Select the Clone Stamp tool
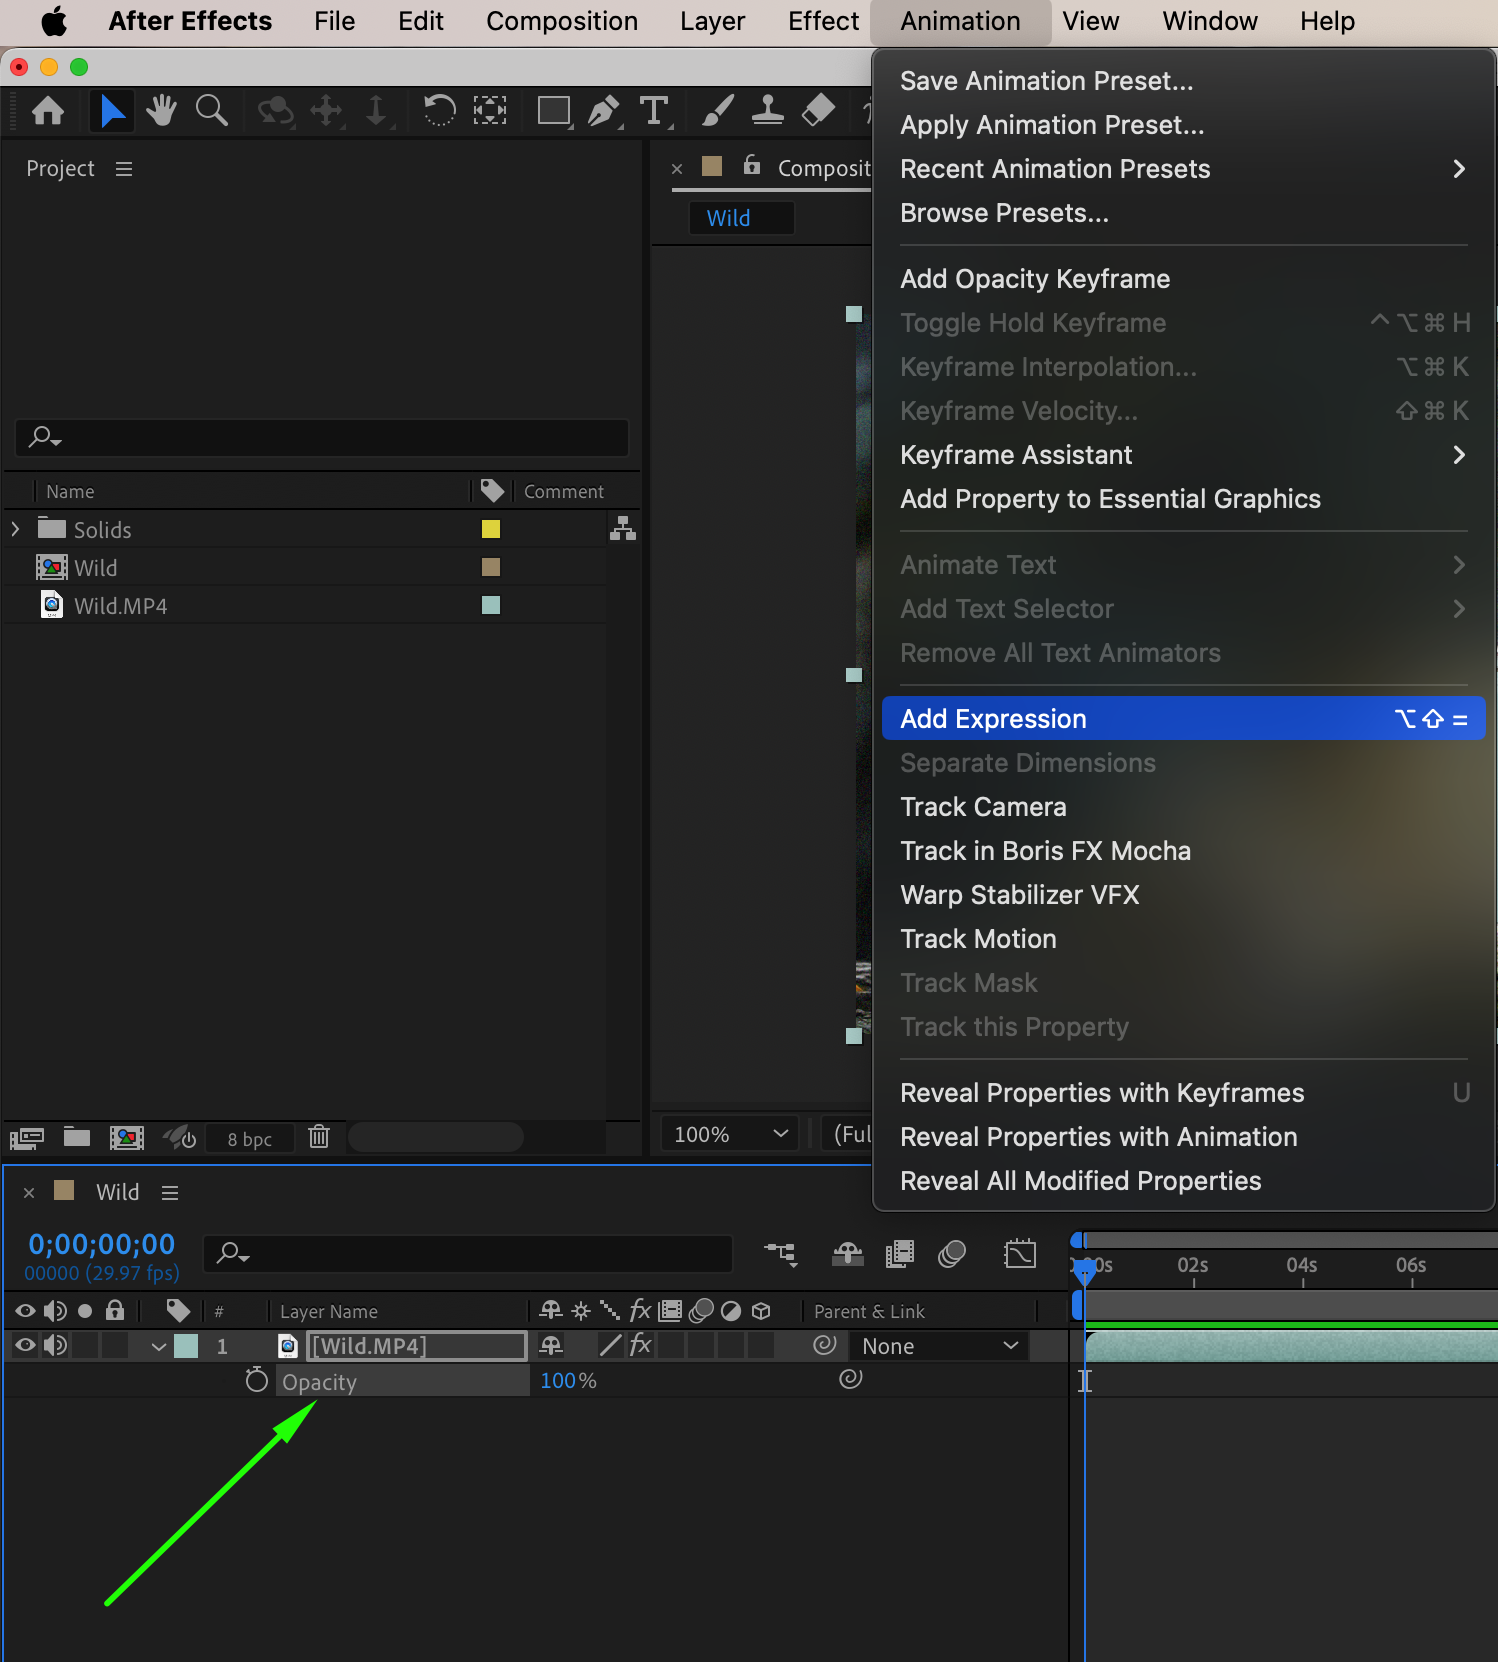This screenshot has height=1662, width=1498. (767, 110)
